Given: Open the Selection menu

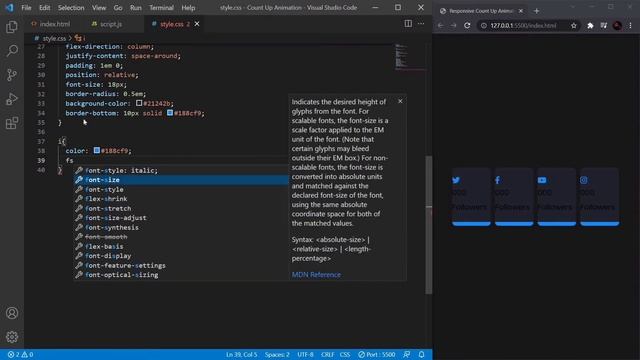Looking at the screenshot, I should tap(71, 8).
